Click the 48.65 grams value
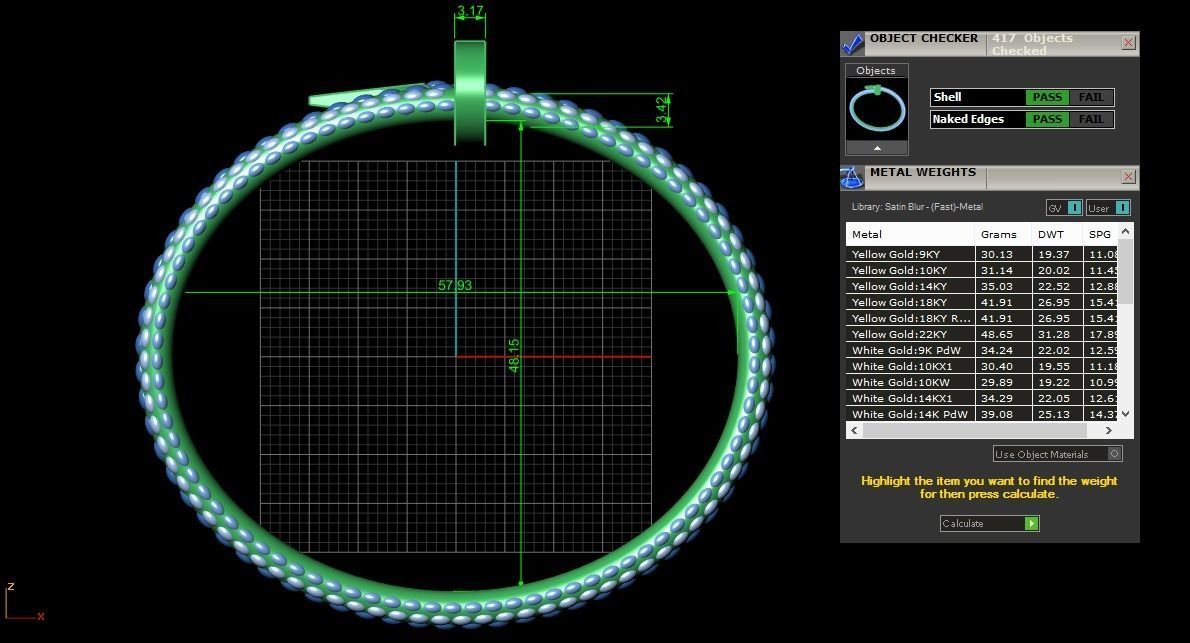 point(996,334)
